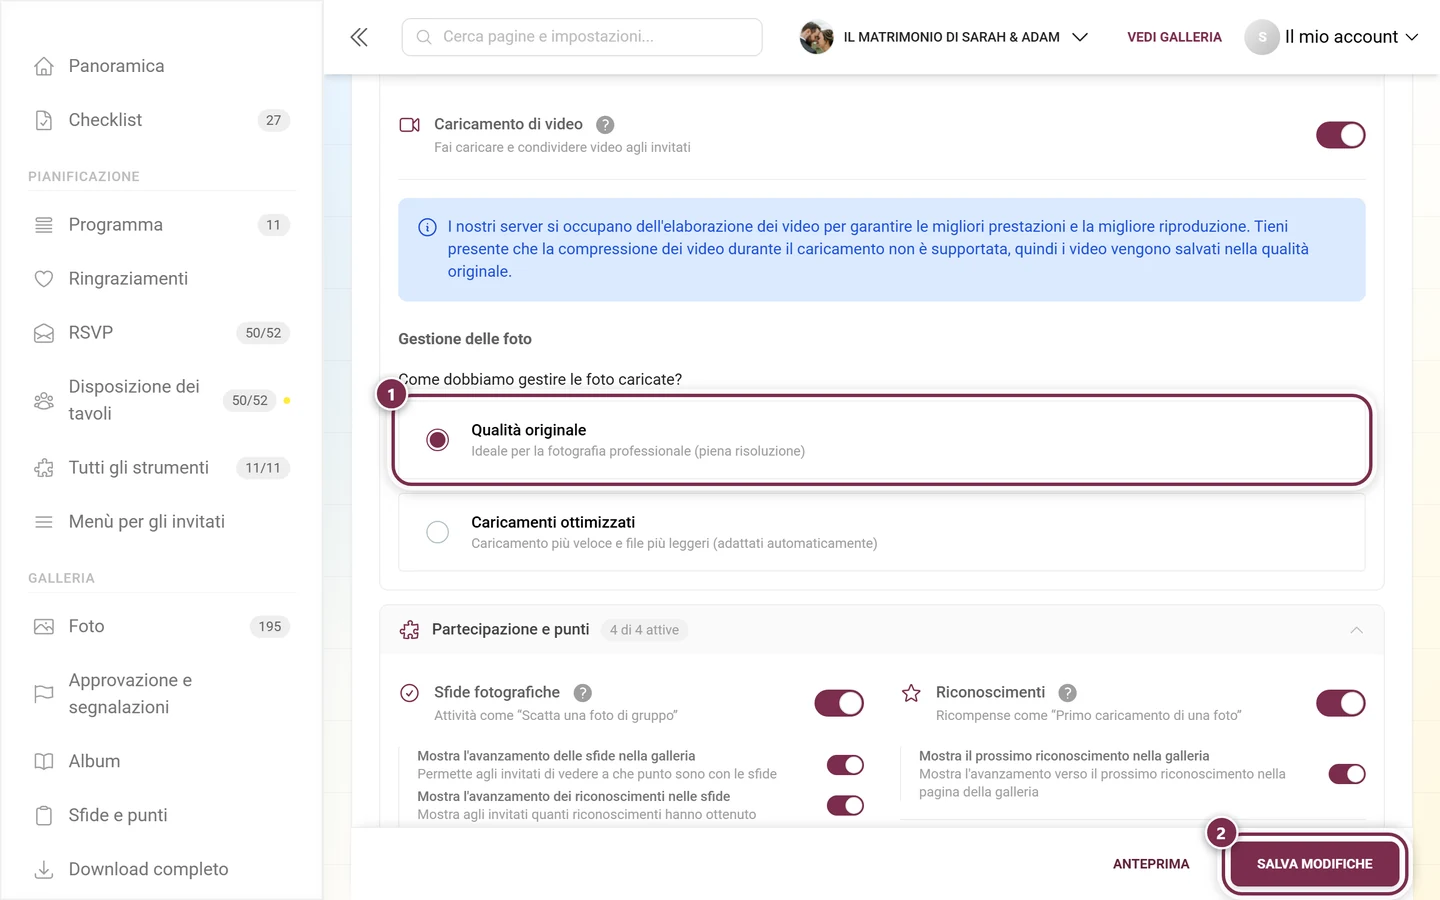Click the RSVP envelope icon
The height and width of the screenshot is (900, 1440).
pos(44,333)
